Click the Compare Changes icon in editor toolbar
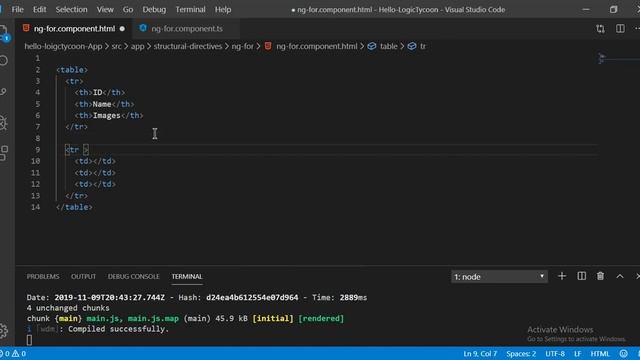The image size is (640, 360). tap(600, 29)
